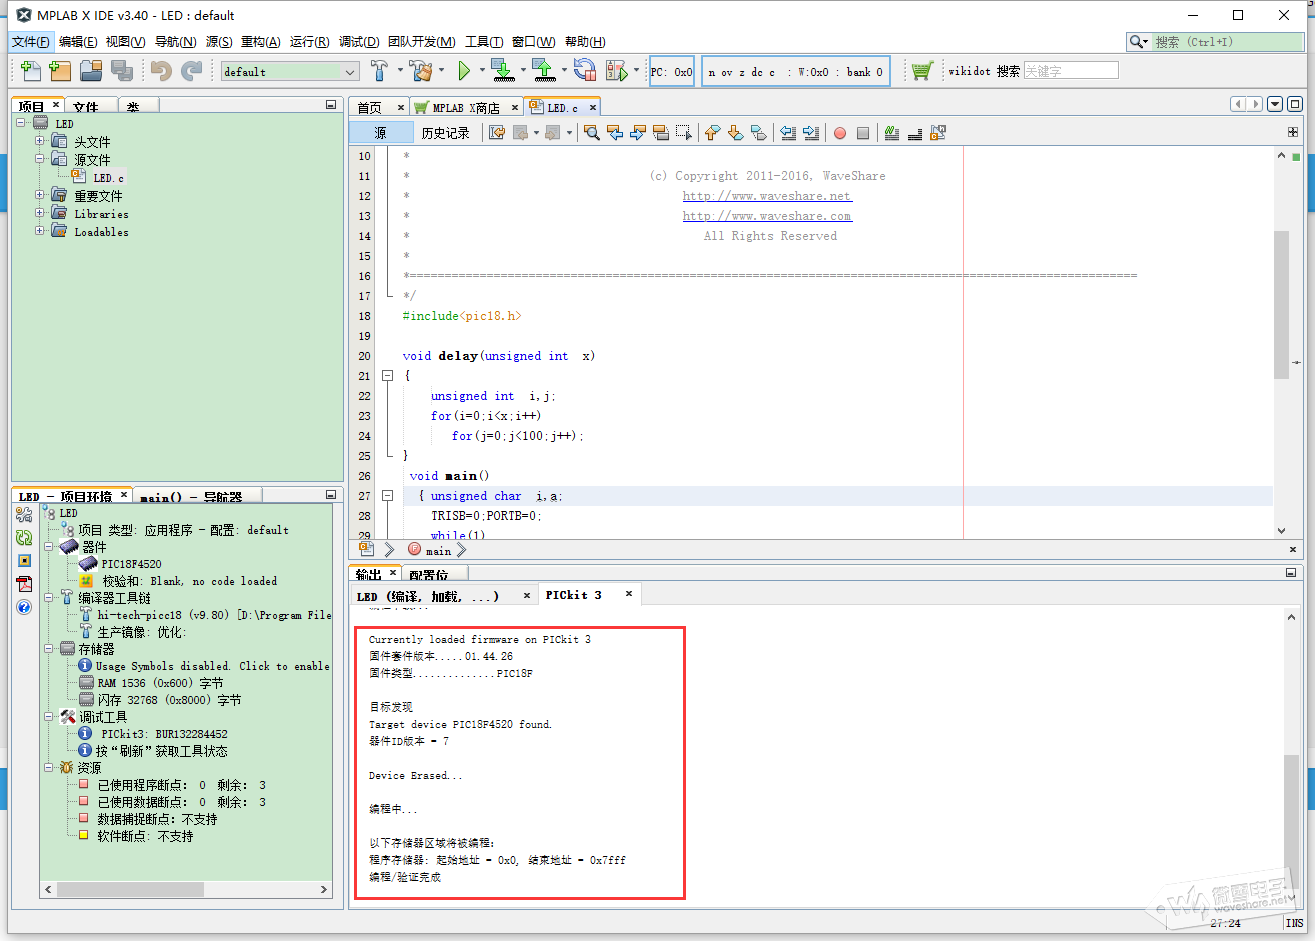Toggle the breakpoints icon in the dashboard sidebar
The height and width of the screenshot is (941, 1315).
click(24, 560)
